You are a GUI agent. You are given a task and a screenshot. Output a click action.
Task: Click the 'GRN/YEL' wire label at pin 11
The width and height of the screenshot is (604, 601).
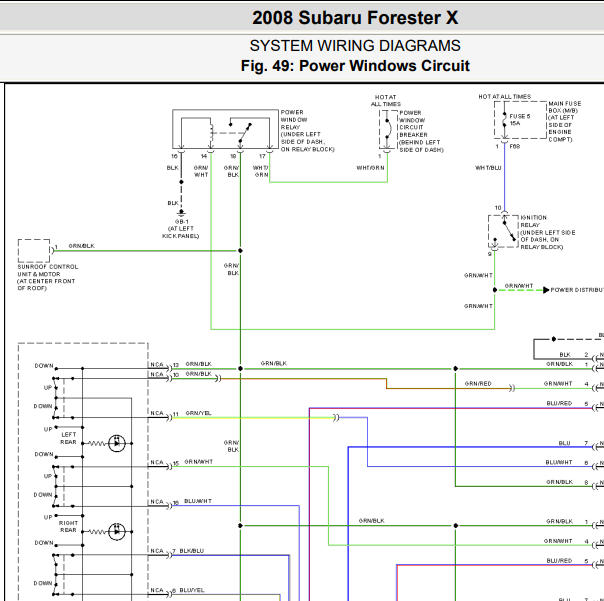coord(198,413)
